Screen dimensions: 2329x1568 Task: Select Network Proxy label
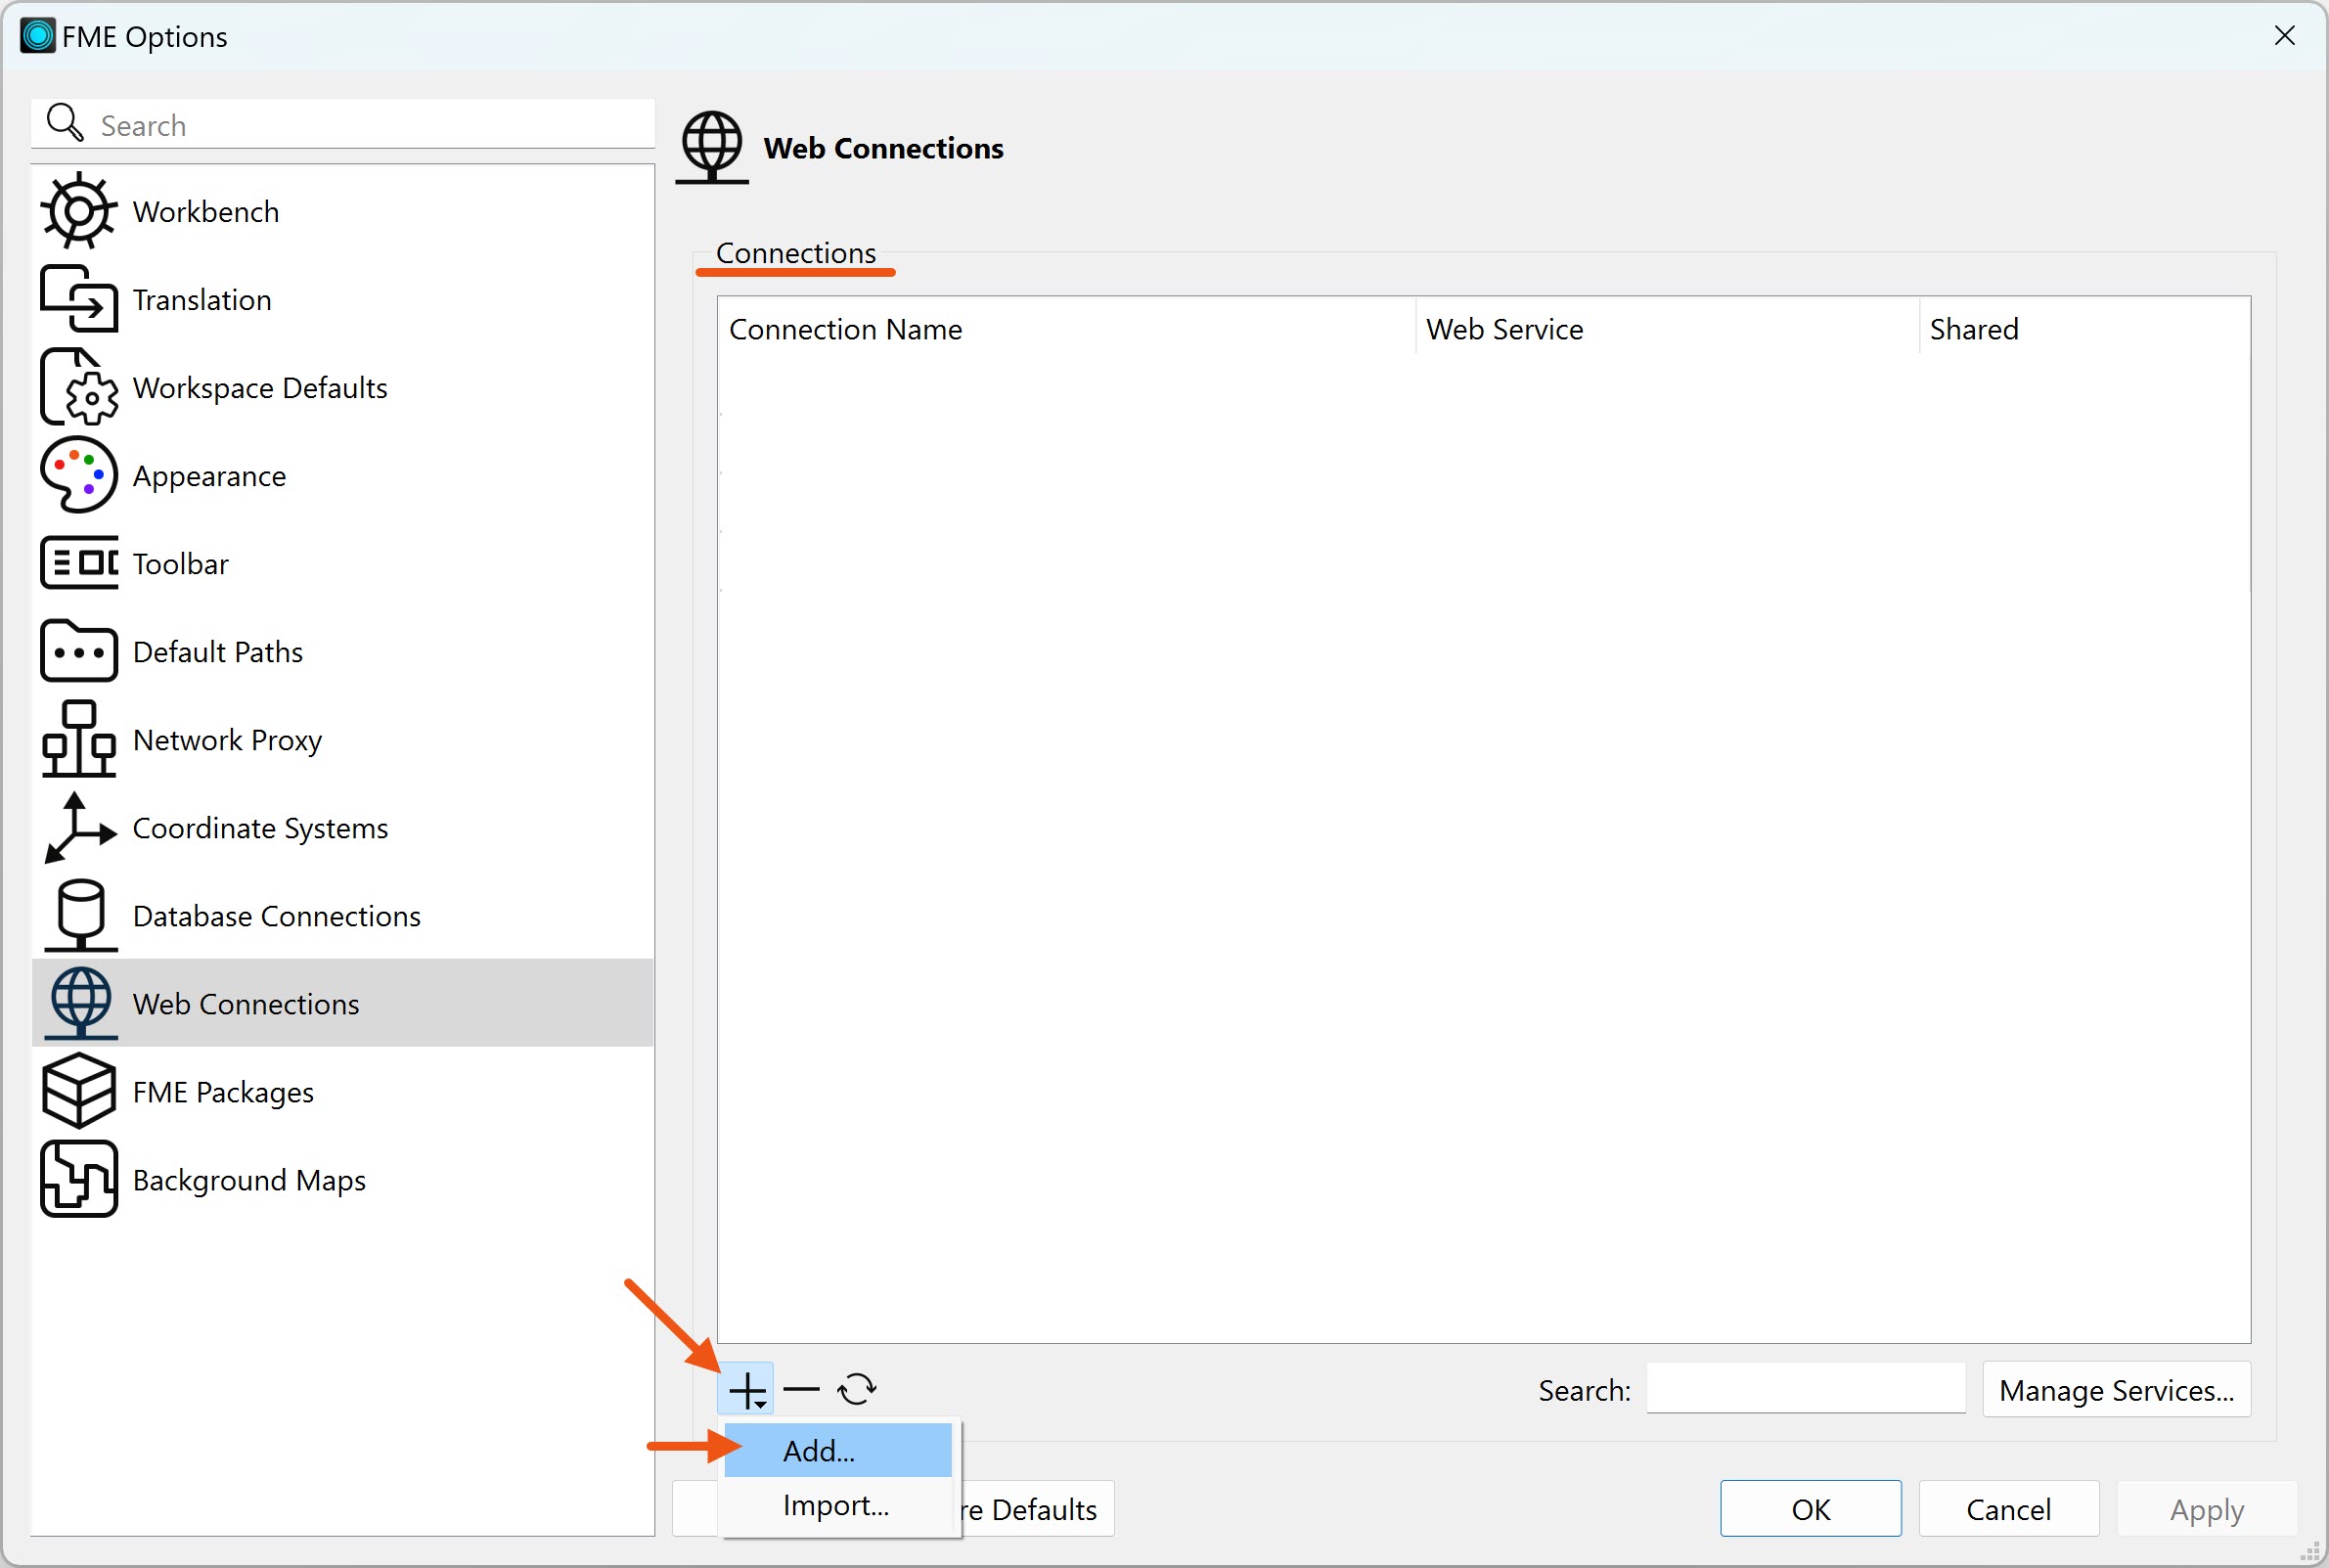click(x=227, y=740)
